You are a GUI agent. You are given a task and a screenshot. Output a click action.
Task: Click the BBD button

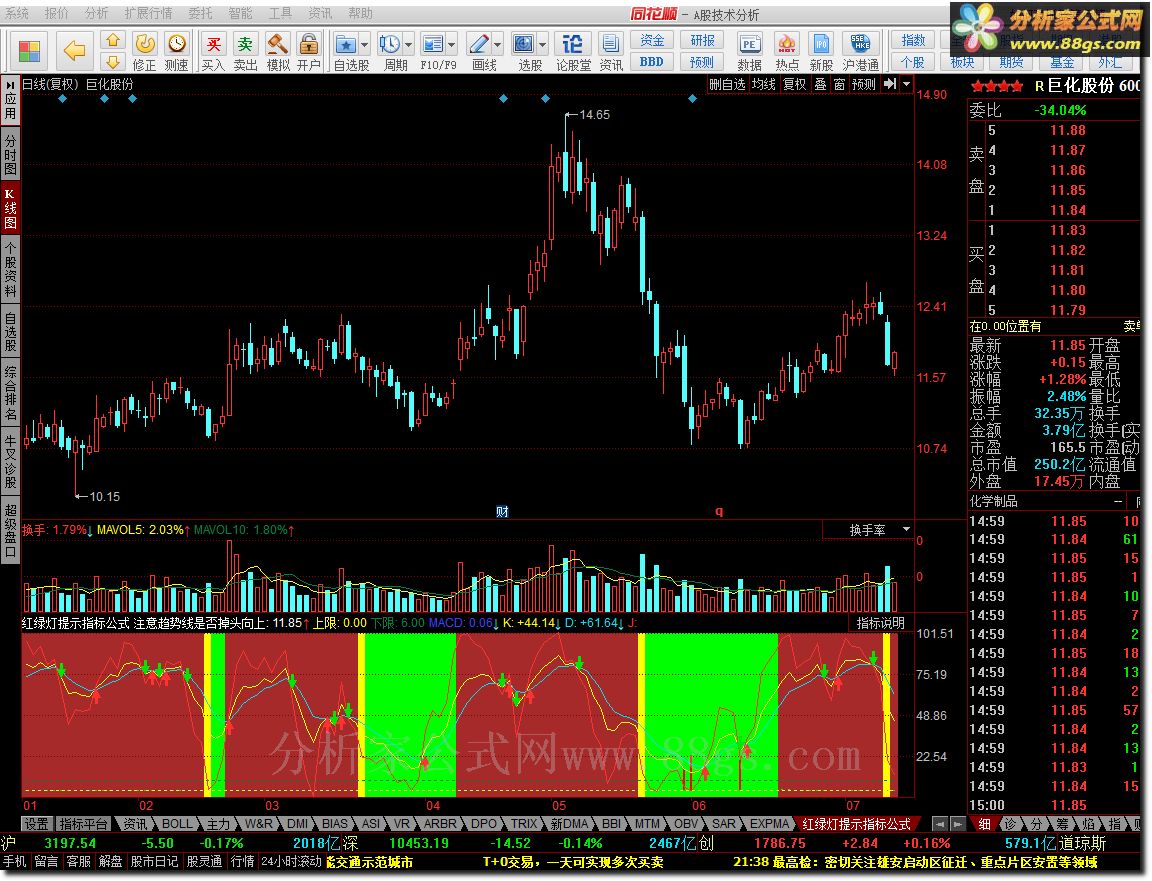(652, 62)
